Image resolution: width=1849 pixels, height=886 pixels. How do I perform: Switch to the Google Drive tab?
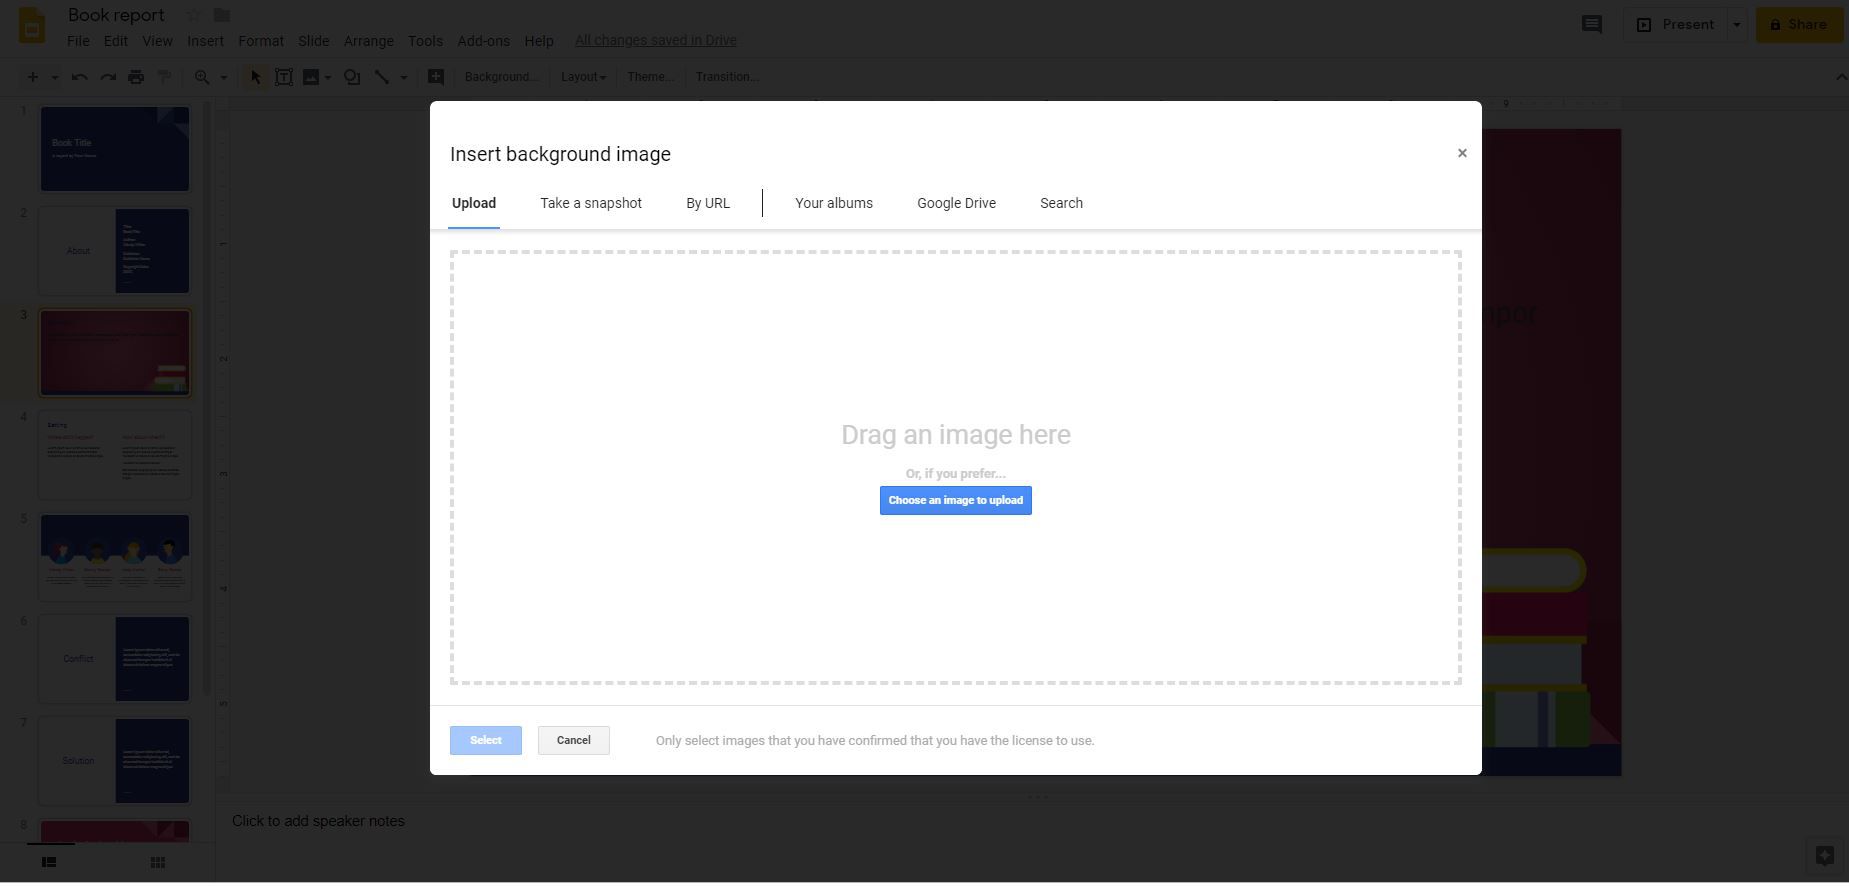tap(956, 203)
